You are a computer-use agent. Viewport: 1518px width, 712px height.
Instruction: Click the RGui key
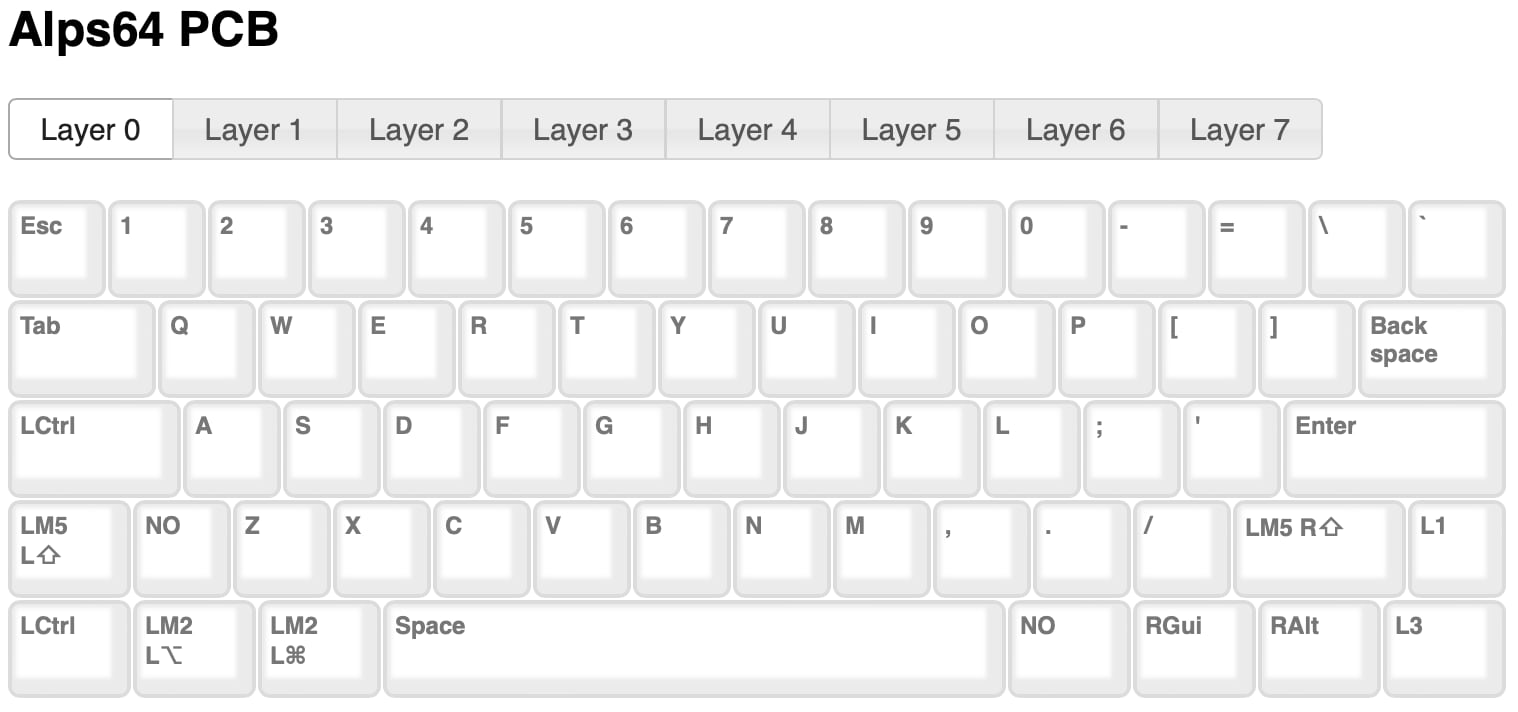point(1194,648)
